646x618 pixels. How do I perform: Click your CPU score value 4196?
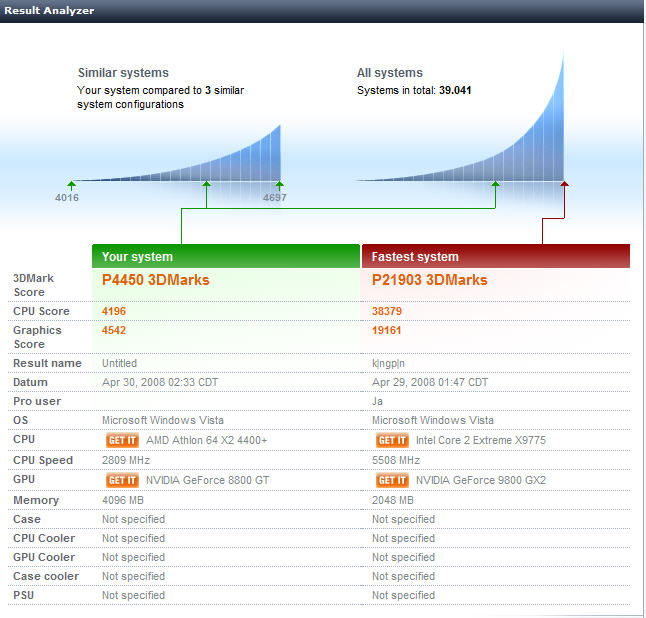point(114,311)
